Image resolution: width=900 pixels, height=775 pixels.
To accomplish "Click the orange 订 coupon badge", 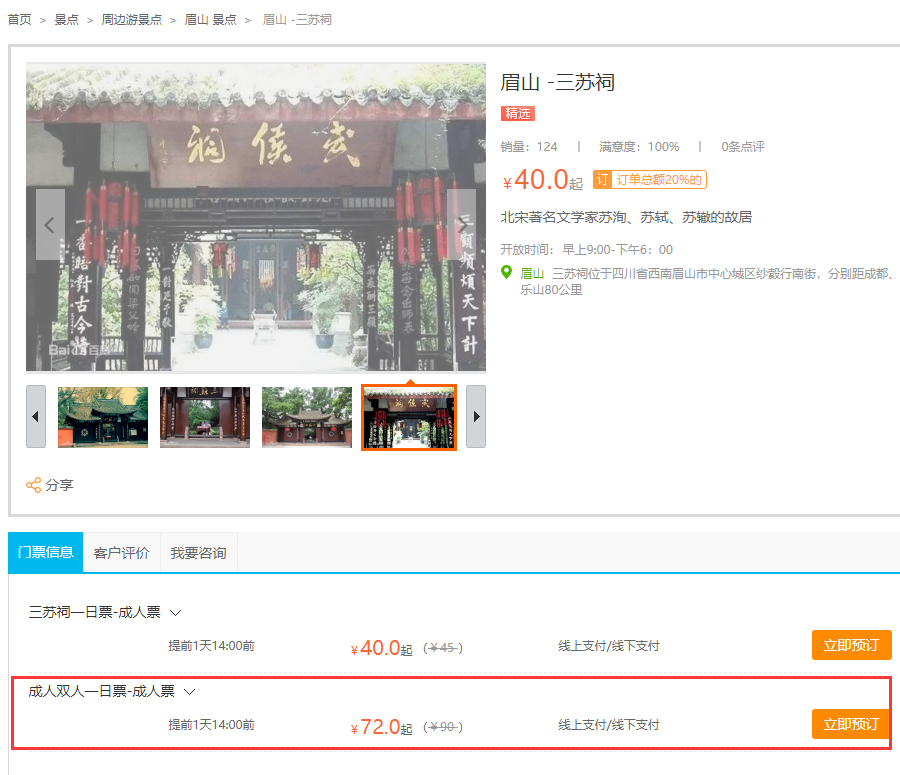I will coord(602,180).
